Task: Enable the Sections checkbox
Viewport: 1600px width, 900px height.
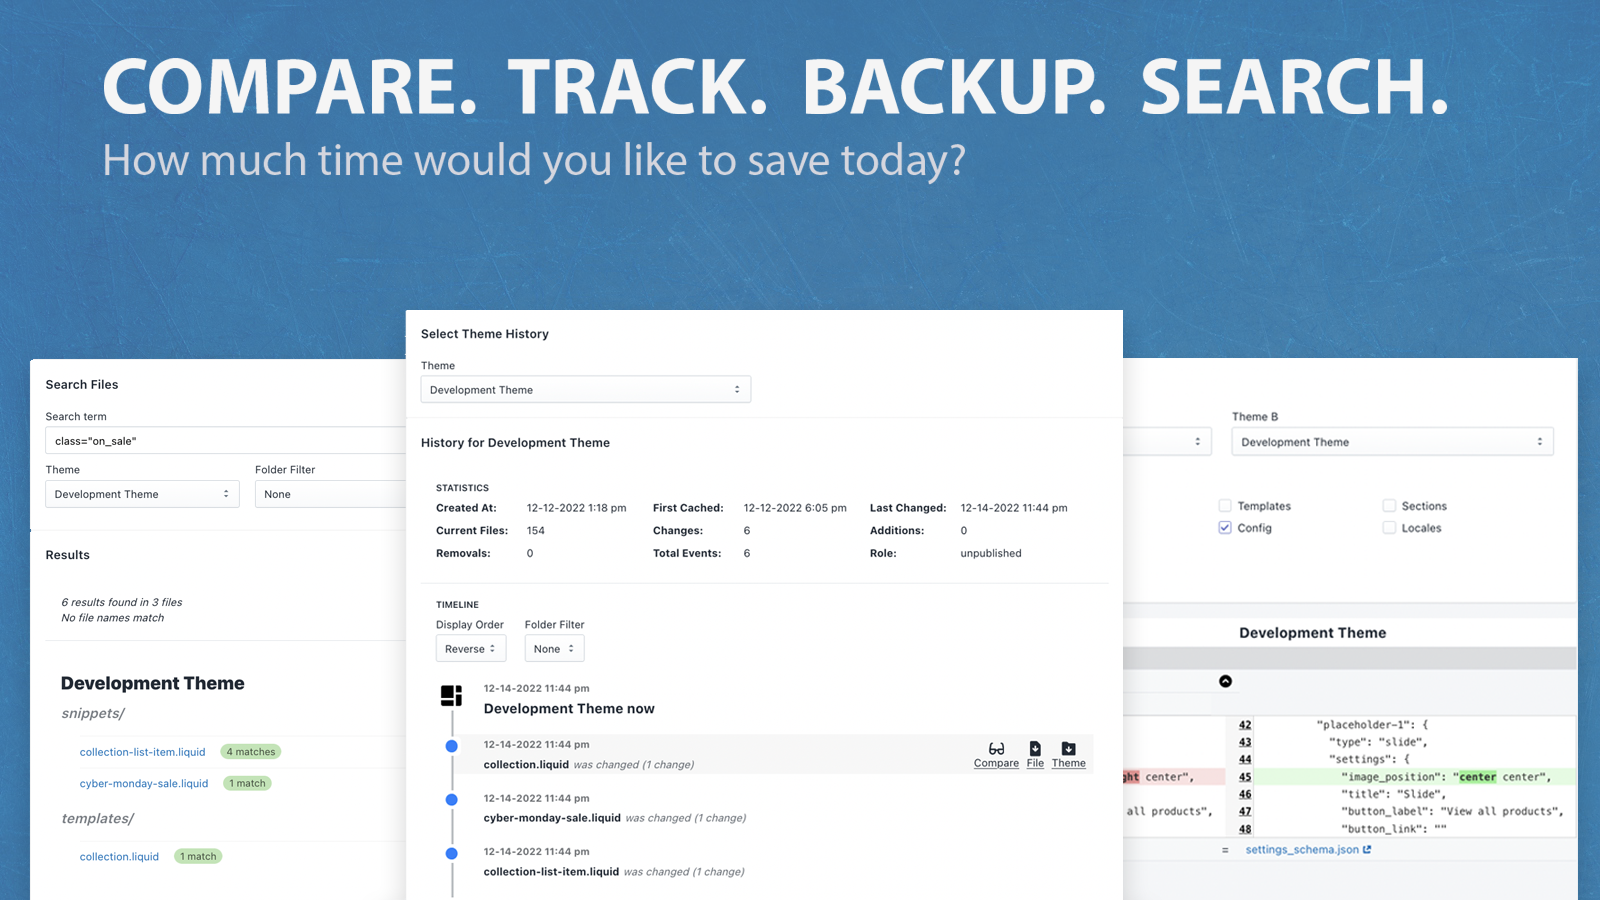Action: click(1389, 506)
